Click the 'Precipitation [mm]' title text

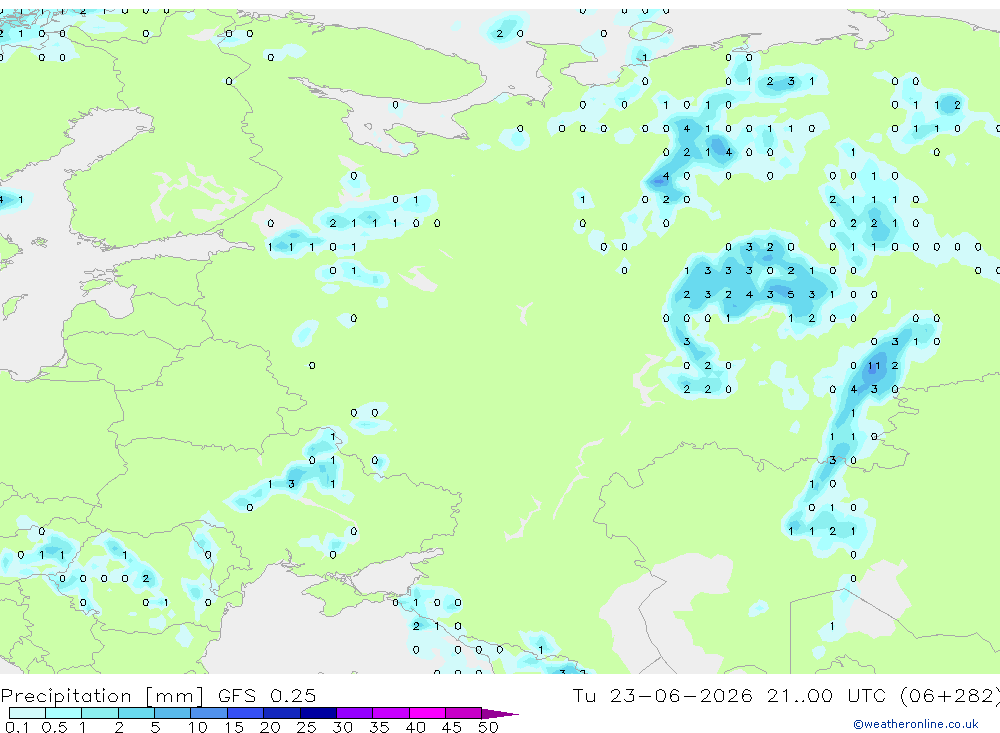coord(103,696)
